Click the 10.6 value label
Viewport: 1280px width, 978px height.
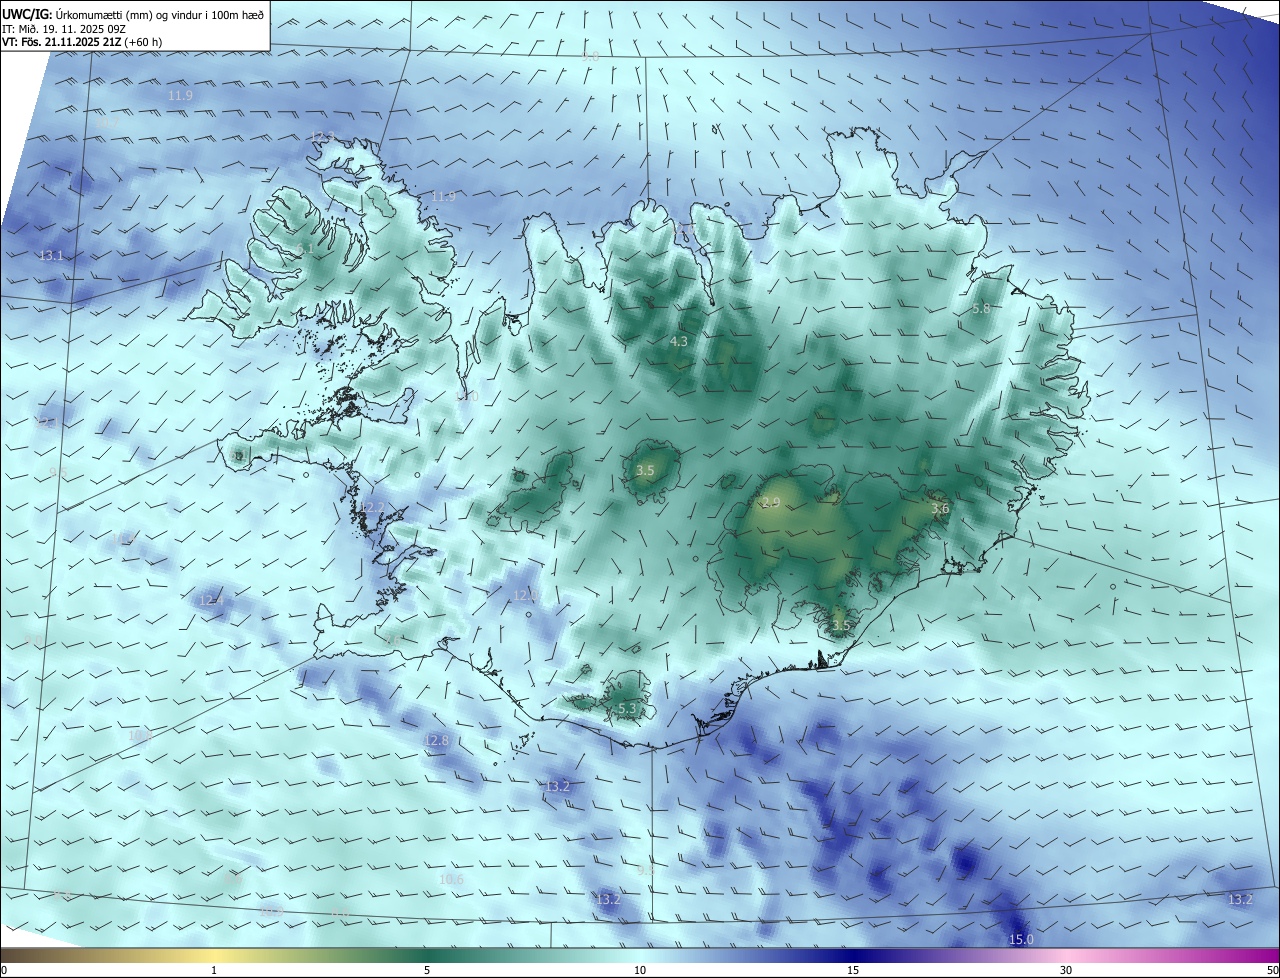451,879
